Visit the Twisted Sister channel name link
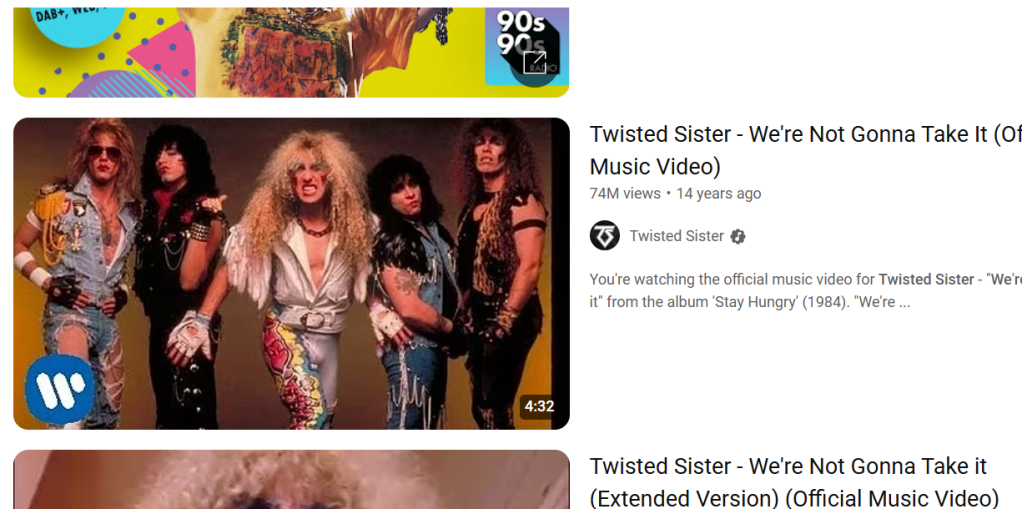The height and width of the screenshot is (509, 1022). (677, 236)
